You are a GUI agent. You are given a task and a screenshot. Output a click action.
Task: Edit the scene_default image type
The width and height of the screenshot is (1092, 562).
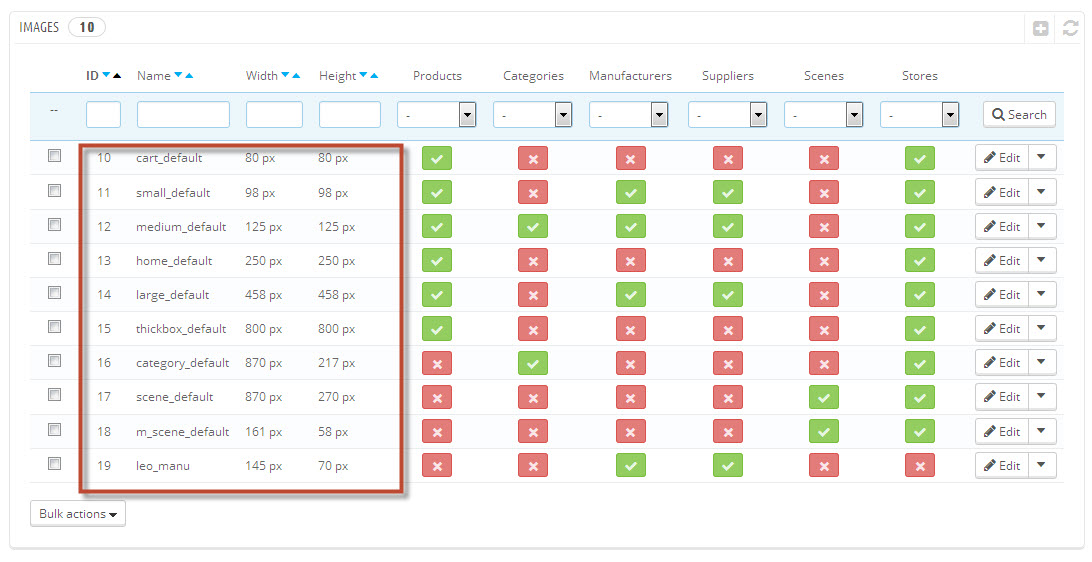point(1002,397)
